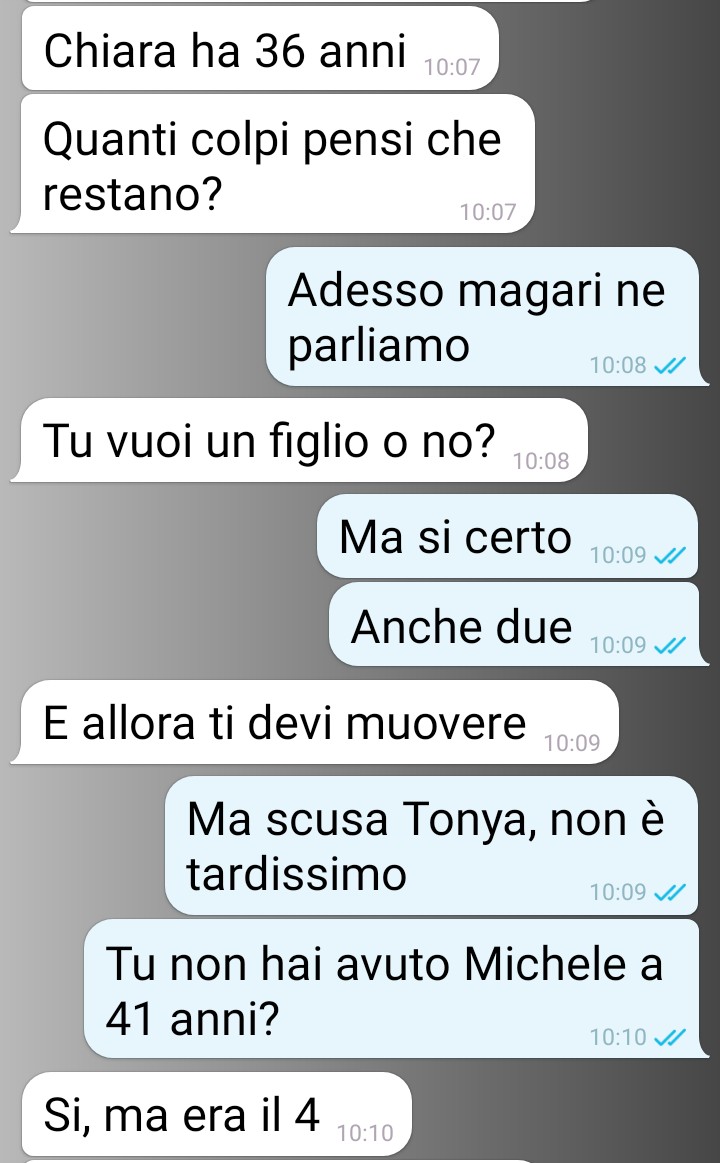720x1163 pixels.
Task: Click 10:09 timestamp on 'E allora ti devi muovere'
Action: click(572, 742)
